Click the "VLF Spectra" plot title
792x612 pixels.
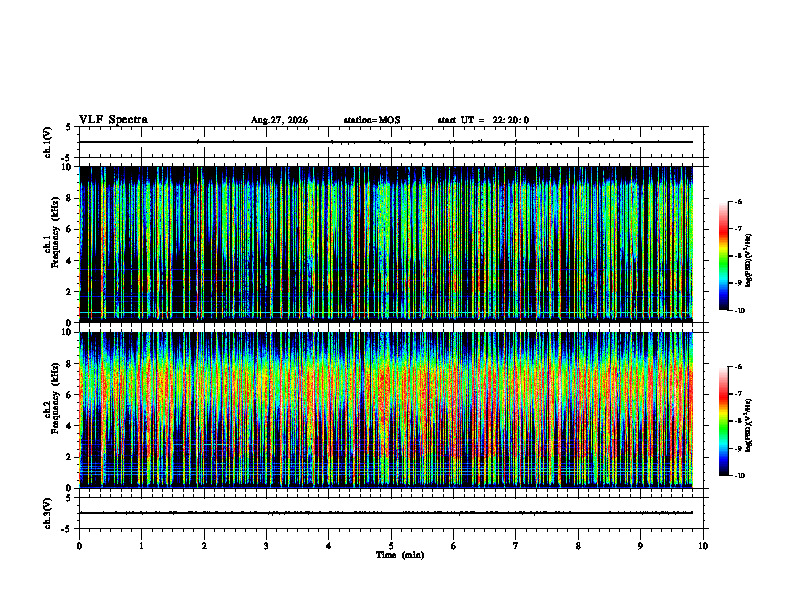pyautogui.click(x=113, y=120)
